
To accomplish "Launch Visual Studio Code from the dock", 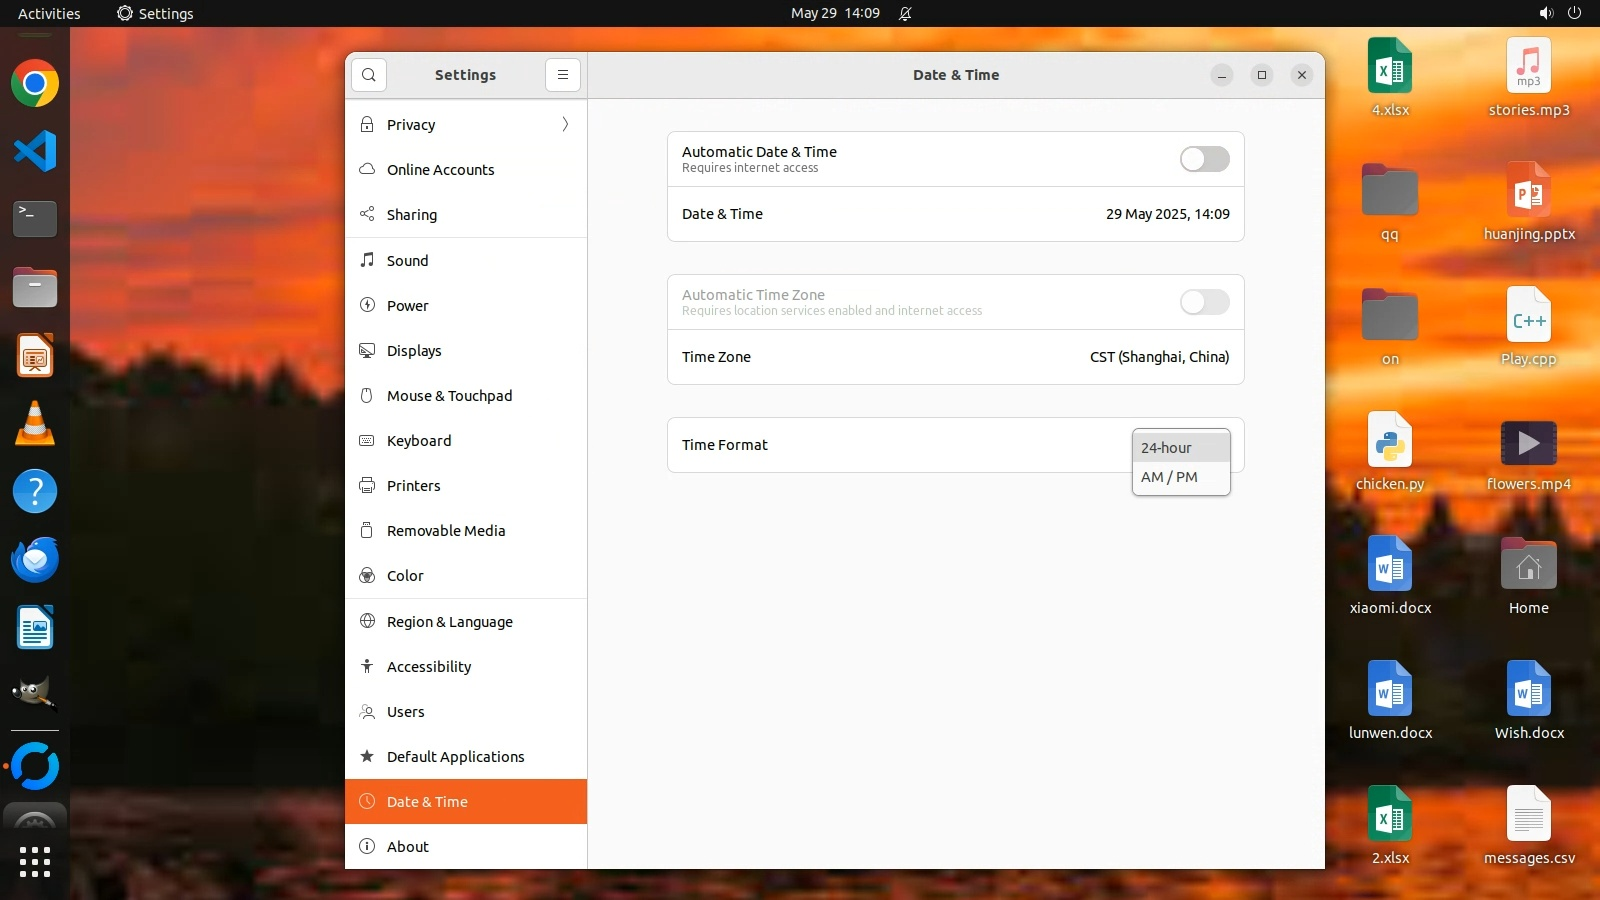I will pyautogui.click(x=35, y=151).
